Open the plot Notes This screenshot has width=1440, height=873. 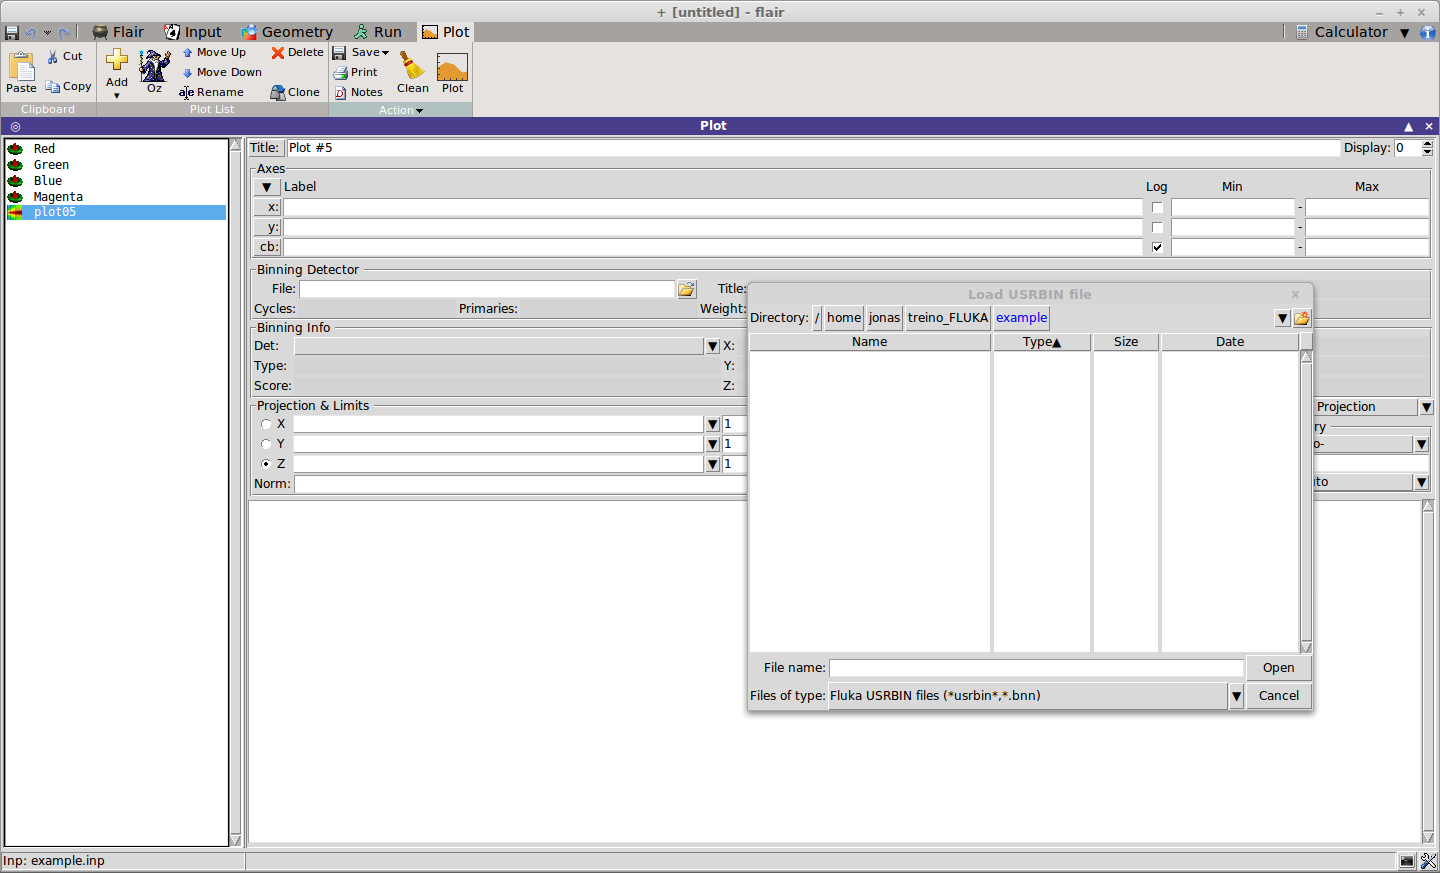tap(358, 92)
